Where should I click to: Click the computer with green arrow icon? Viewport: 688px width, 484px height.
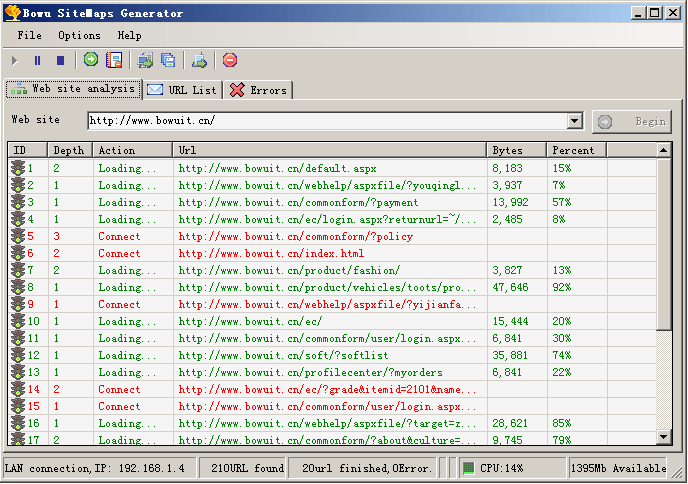(145, 60)
